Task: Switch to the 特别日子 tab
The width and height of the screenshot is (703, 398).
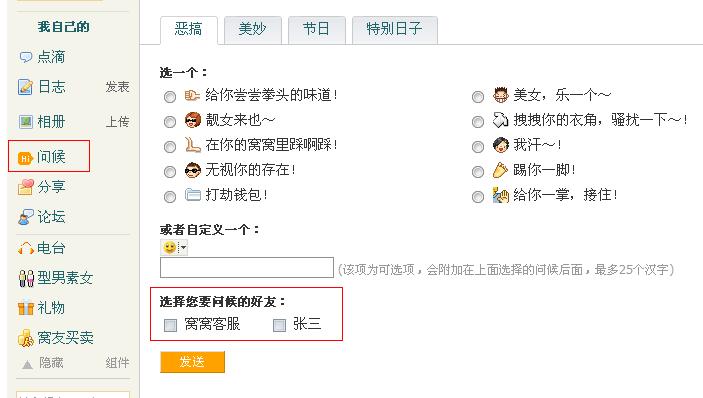Action: tap(395, 30)
